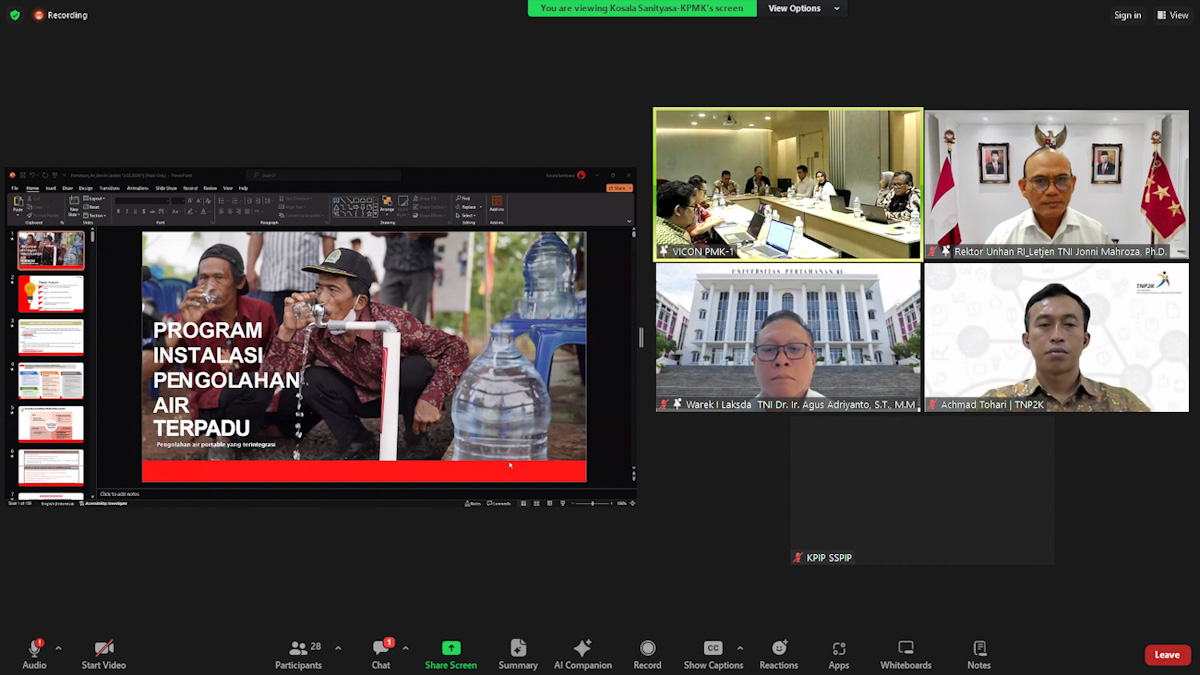Start recording with the Record button
1200x675 pixels.
pyautogui.click(x=647, y=654)
